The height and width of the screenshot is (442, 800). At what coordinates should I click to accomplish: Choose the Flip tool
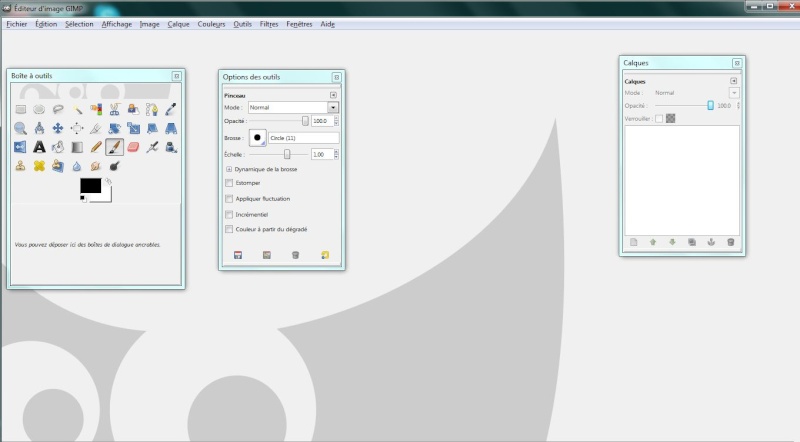20,147
